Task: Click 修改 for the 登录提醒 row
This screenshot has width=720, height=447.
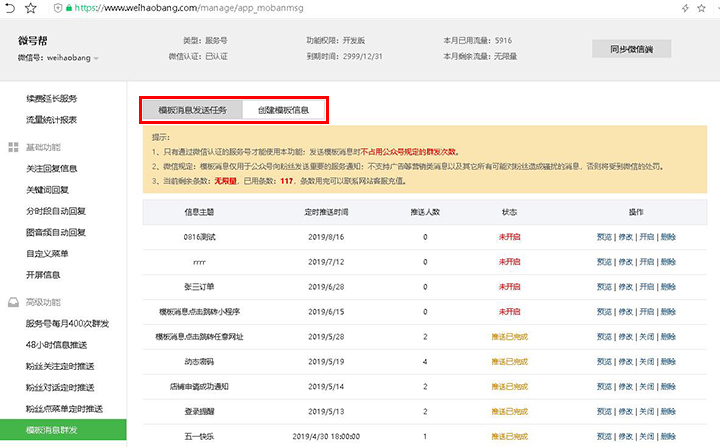Action: (625, 412)
